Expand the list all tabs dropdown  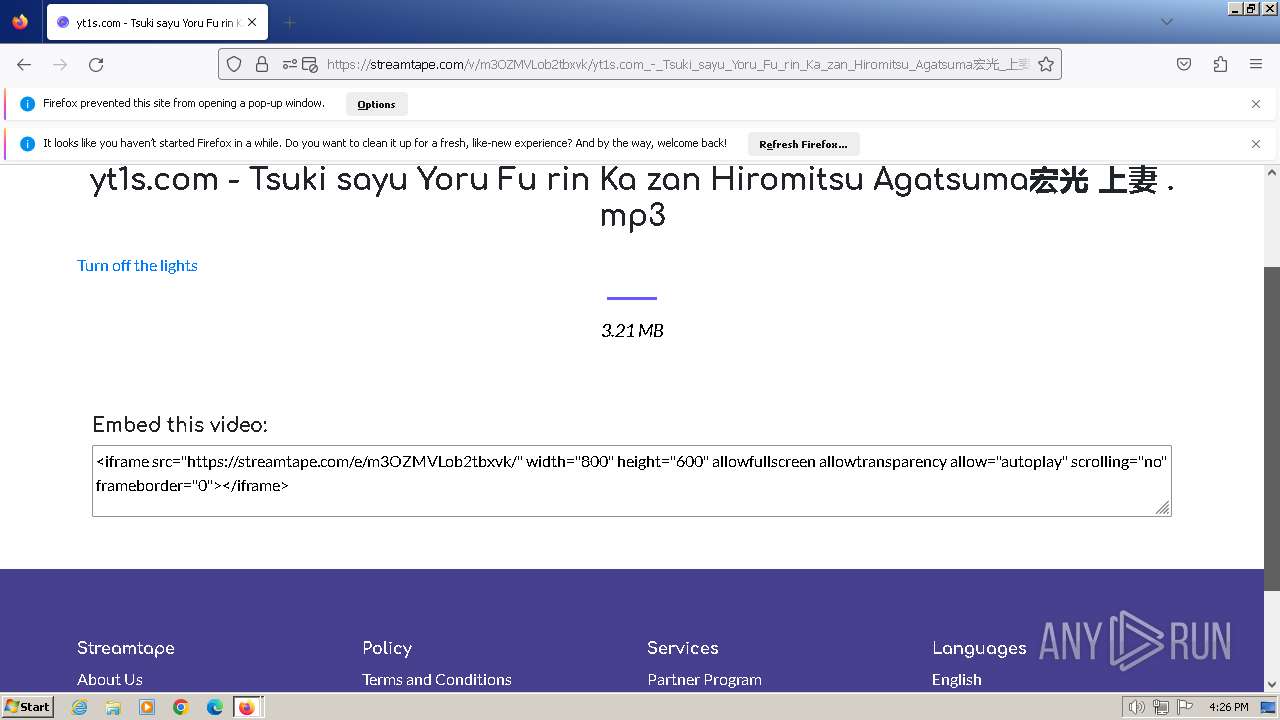point(1166,22)
